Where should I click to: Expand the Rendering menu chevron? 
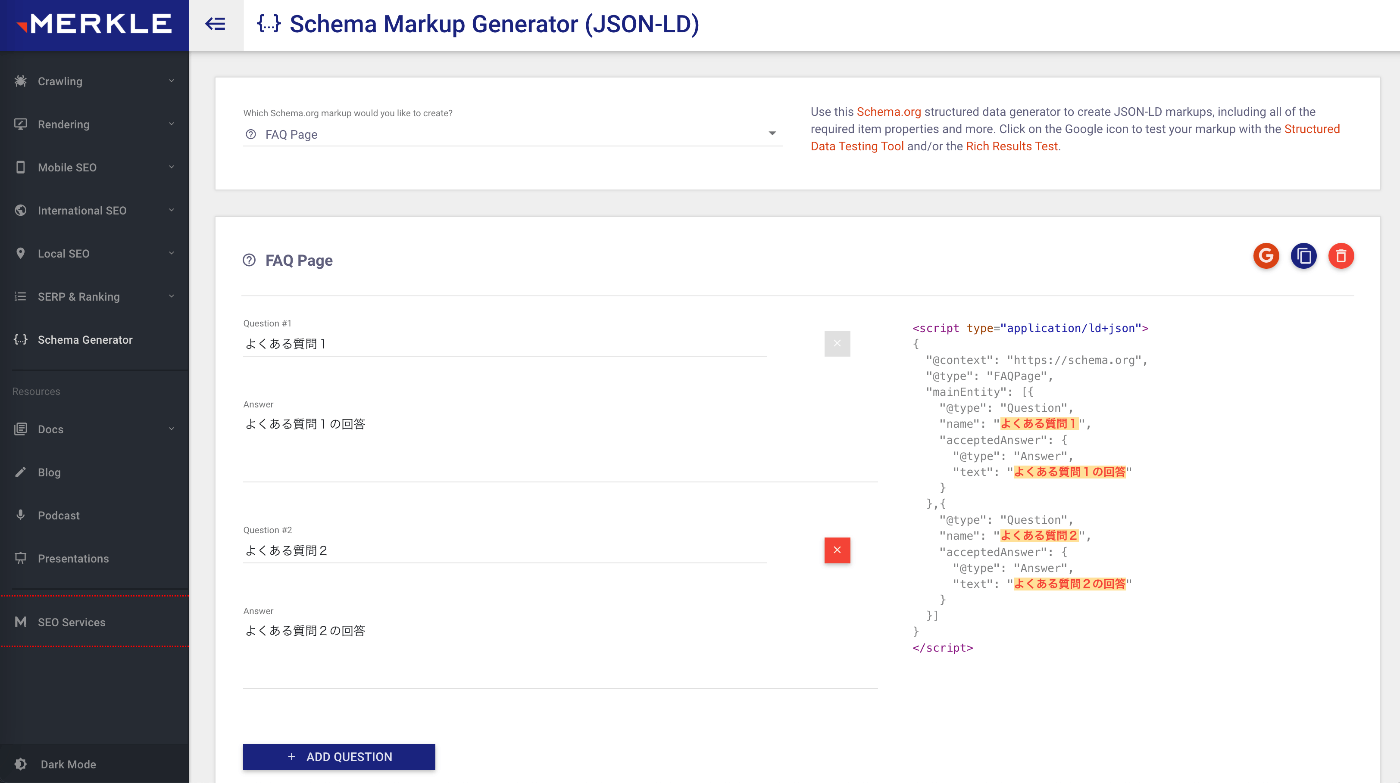tap(171, 124)
